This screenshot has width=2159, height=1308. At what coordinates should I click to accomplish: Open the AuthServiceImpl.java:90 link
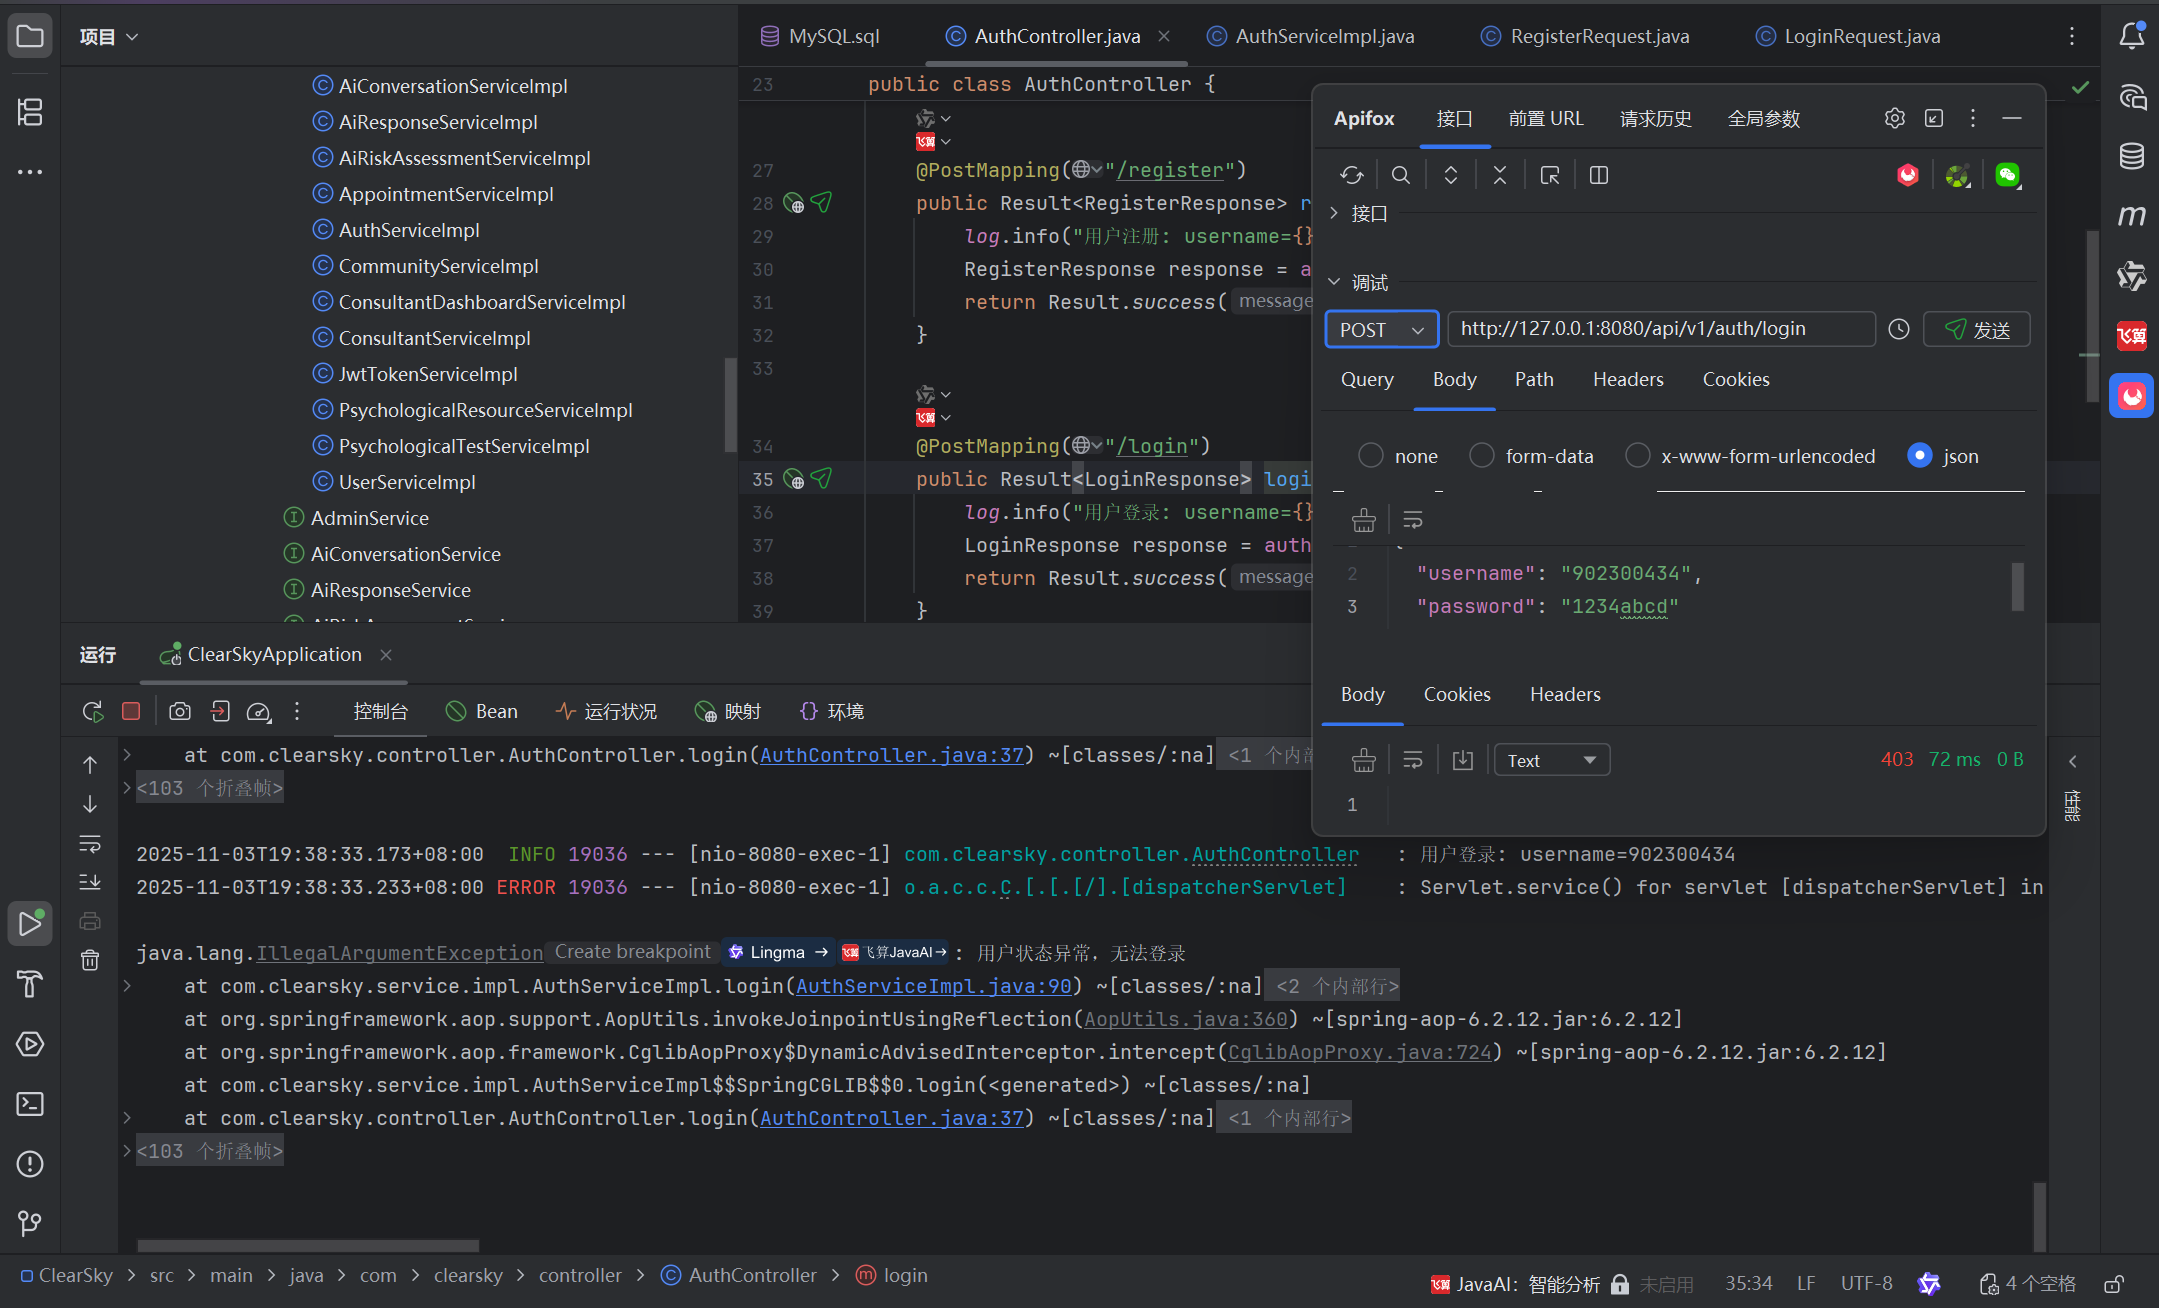(x=933, y=986)
